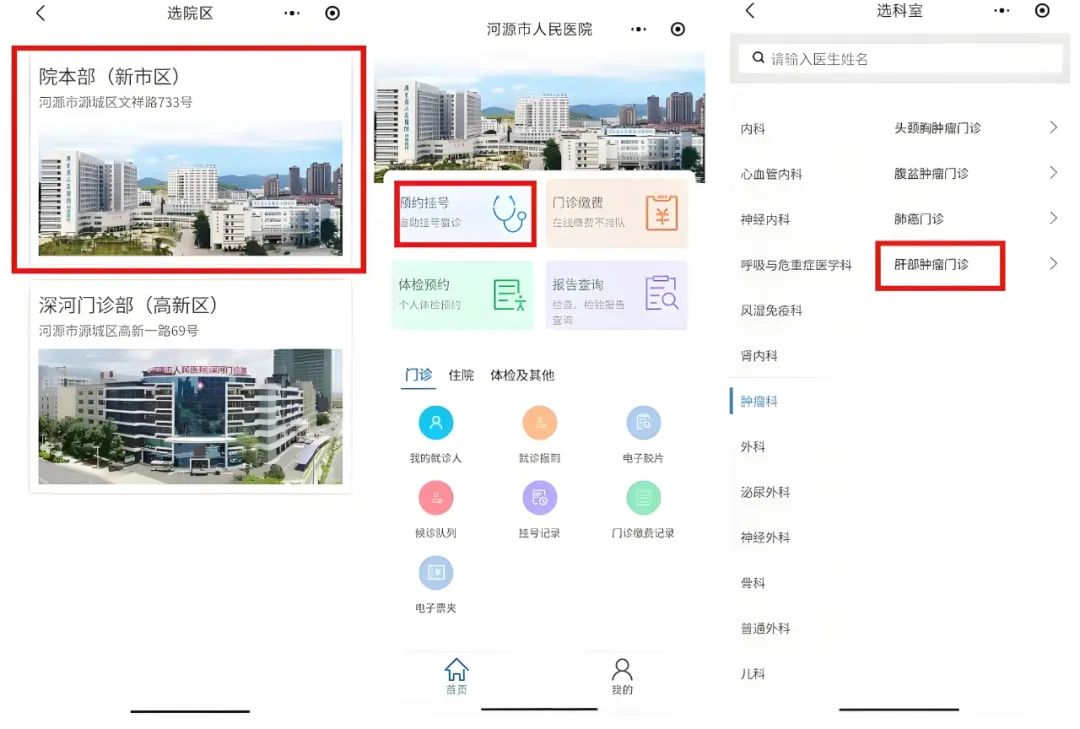
Task: Expand the 腹盆肿瘤门诊 chevron arrow
Action: coord(1053,173)
